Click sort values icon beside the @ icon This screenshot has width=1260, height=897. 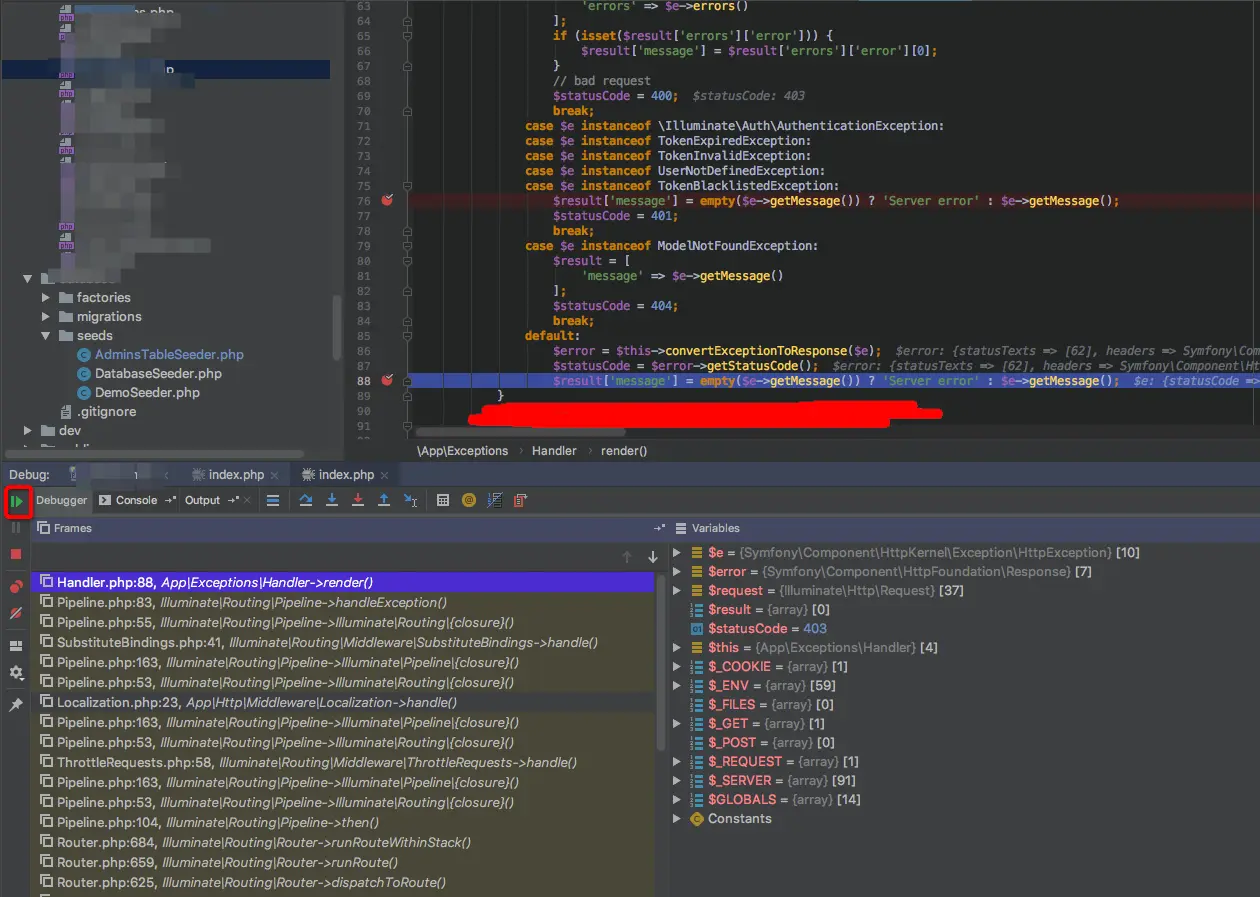coord(494,500)
